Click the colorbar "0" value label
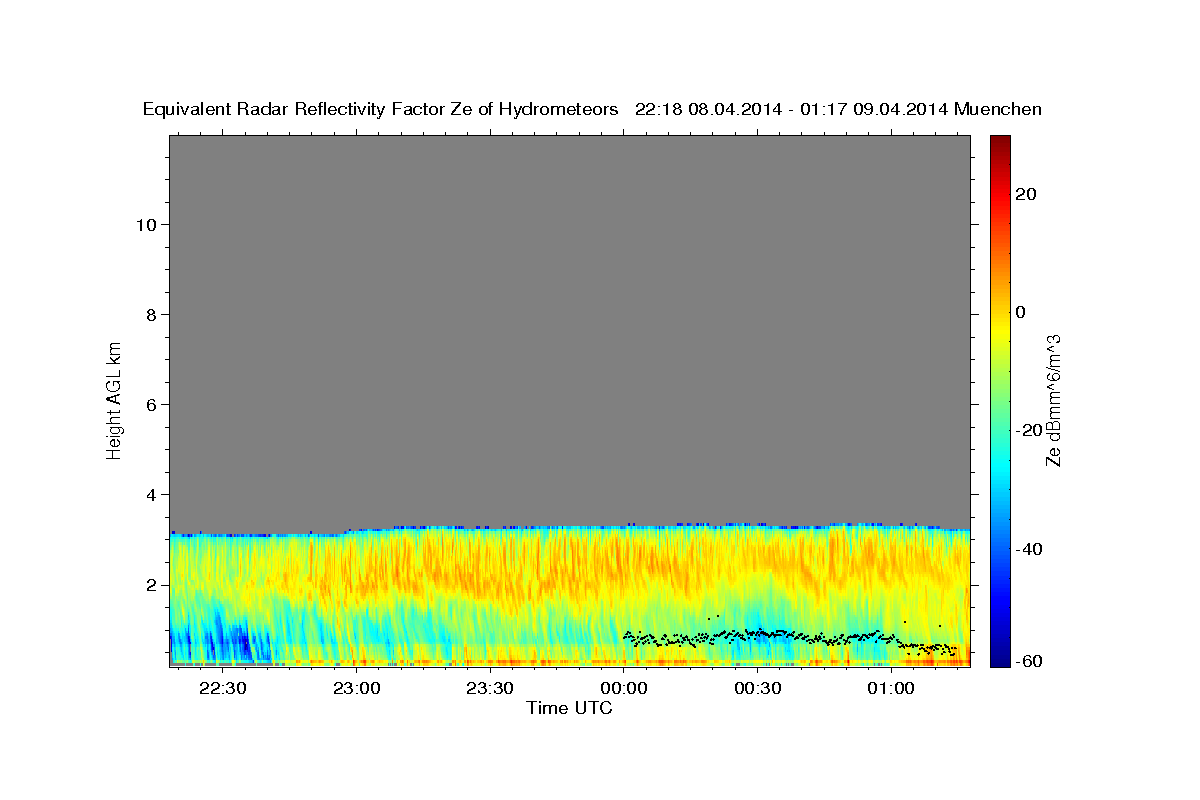This screenshot has height=800, width=1200. (x=1020, y=312)
